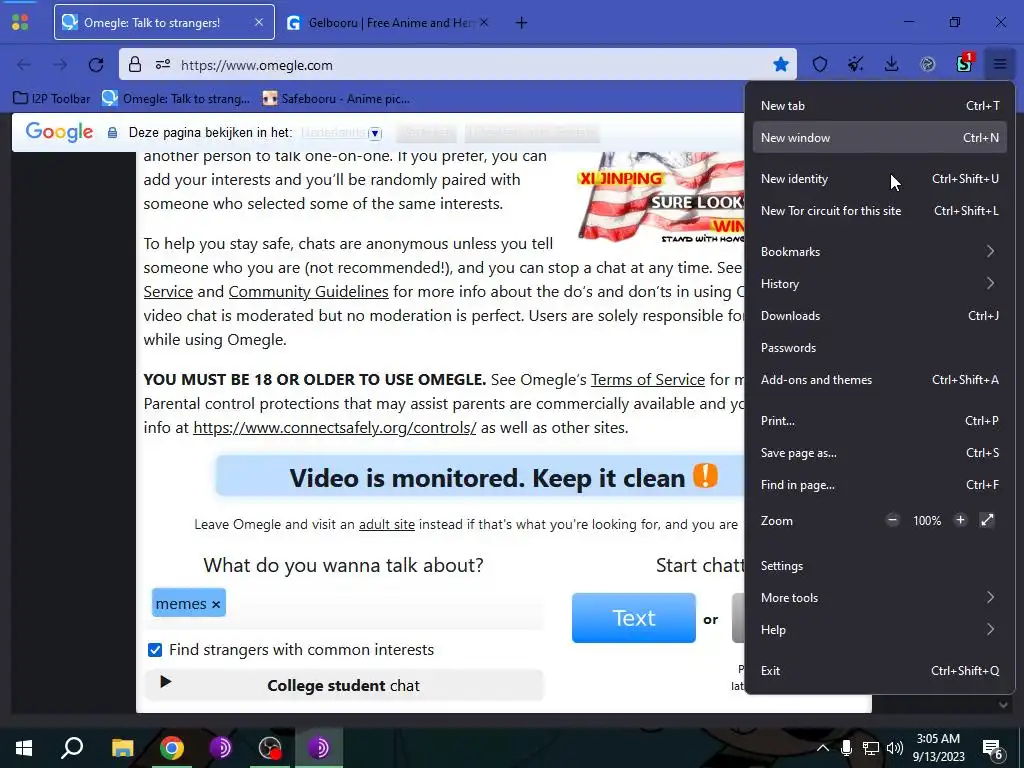Open Downloads from the menu
Screen dimensions: 1024x768
tap(880, 315)
